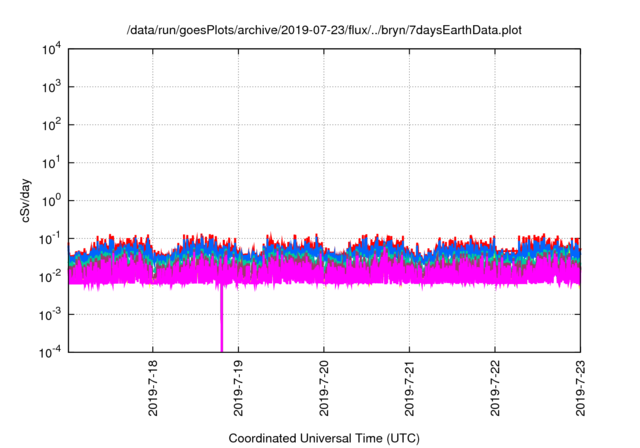Click the 10^2 y-axis tick label
640x448 pixels.
tap(52, 125)
